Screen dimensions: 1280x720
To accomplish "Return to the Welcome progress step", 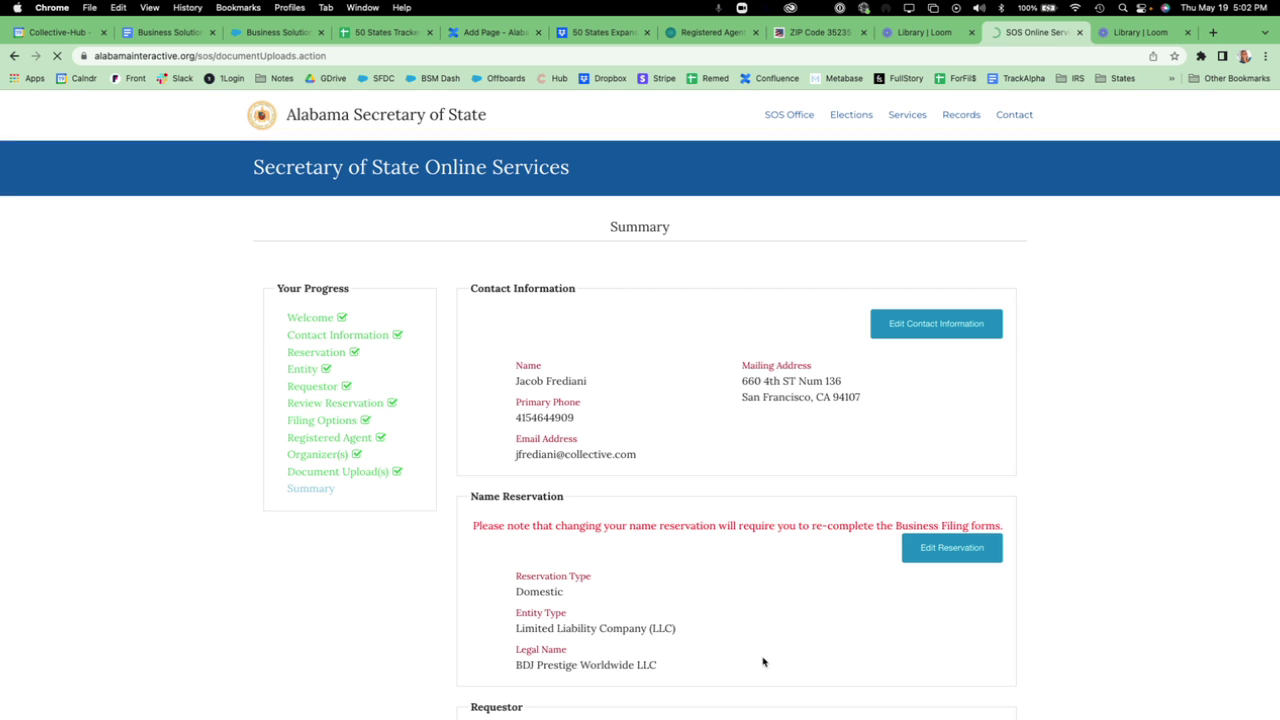I will click(310, 318).
